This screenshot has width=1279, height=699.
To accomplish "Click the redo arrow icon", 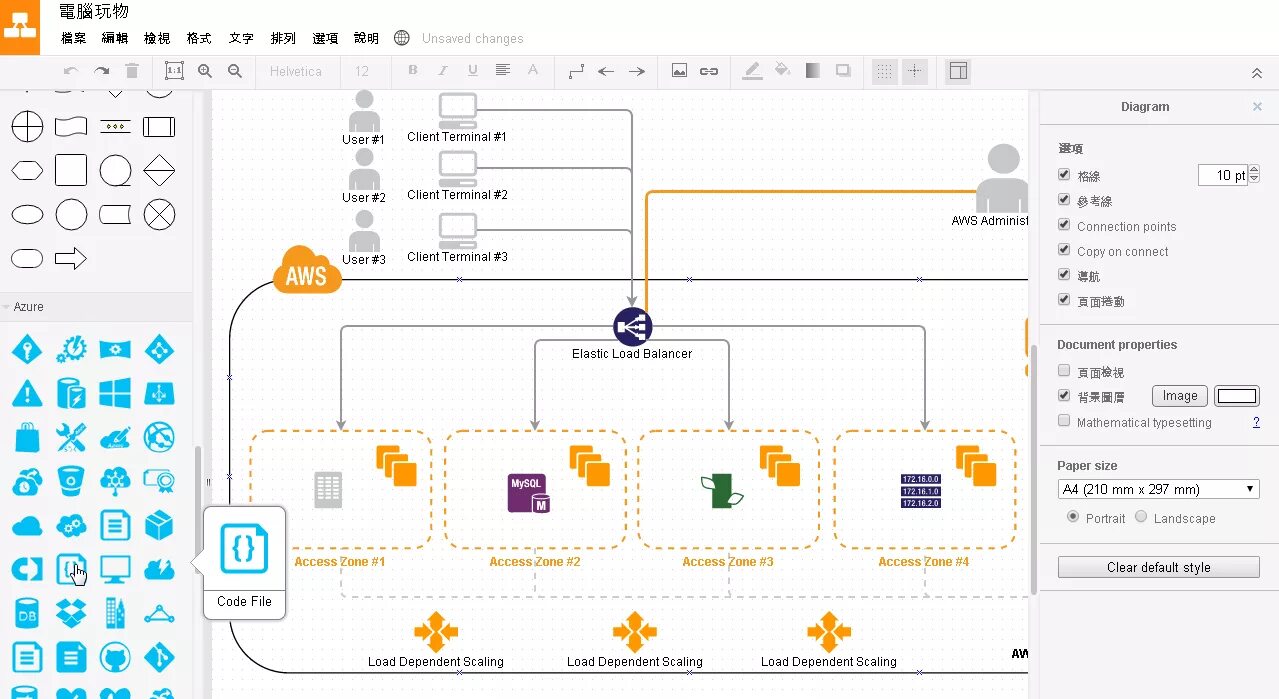I will click(x=101, y=71).
